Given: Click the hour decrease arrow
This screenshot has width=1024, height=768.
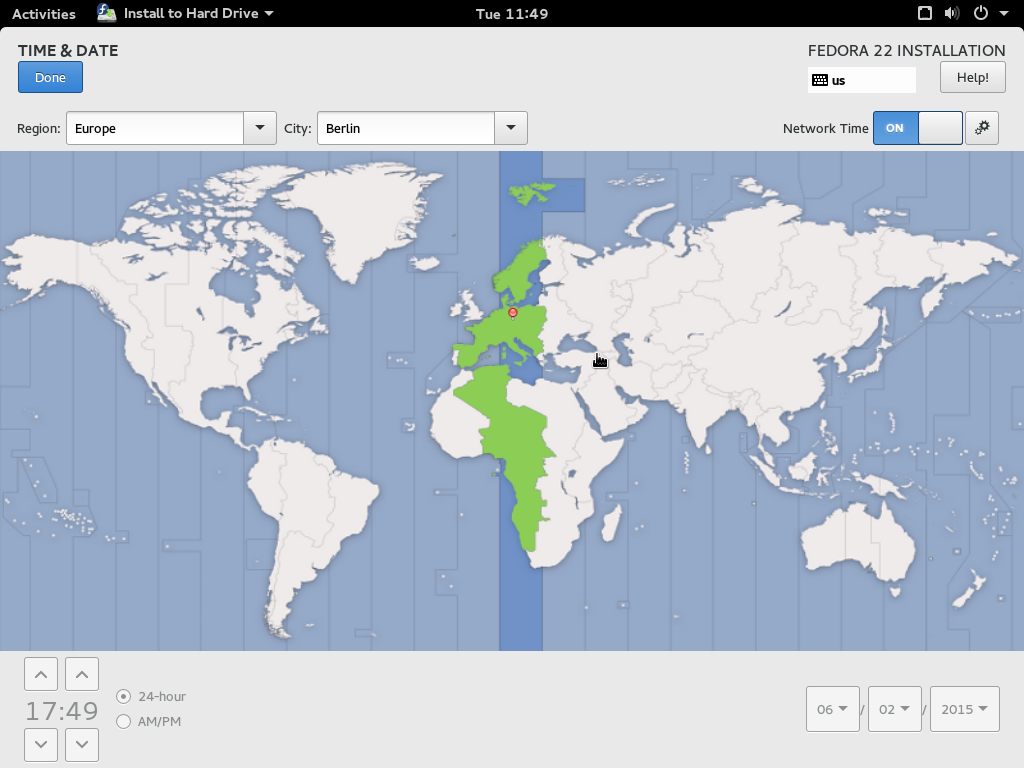Looking at the screenshot, I should pos(40,744).
